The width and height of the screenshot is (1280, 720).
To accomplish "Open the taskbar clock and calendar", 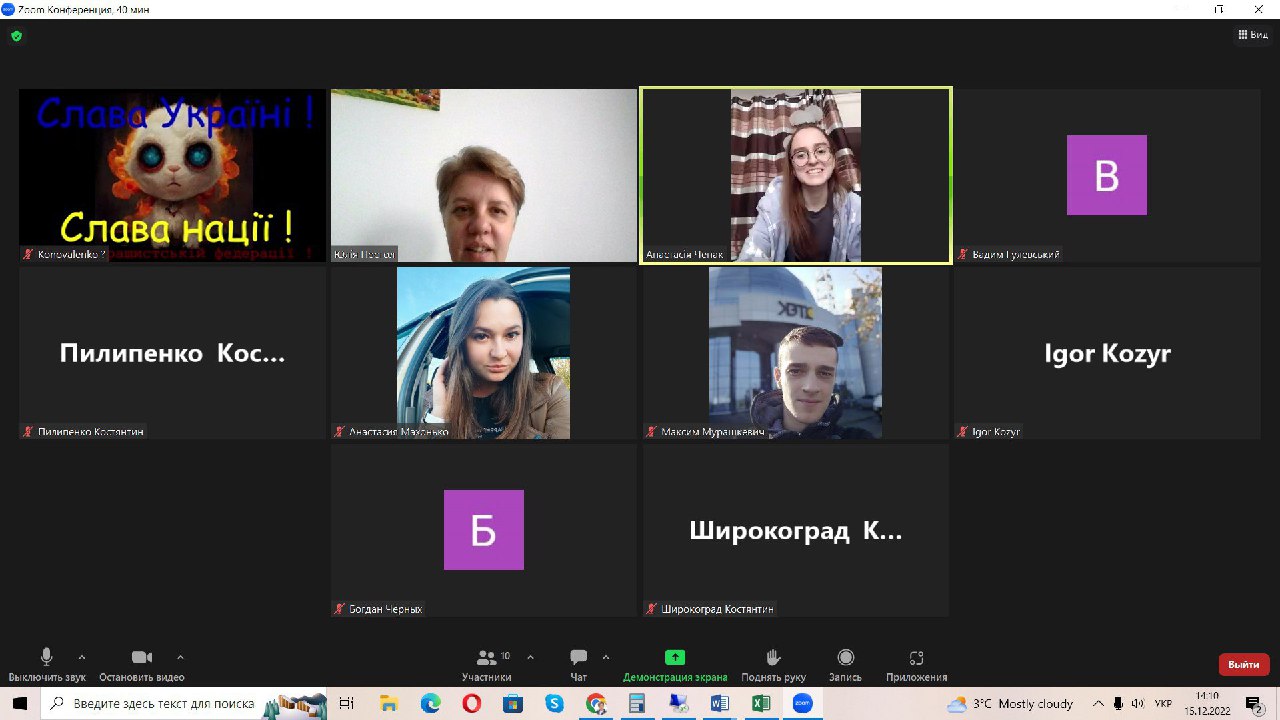I will tap(1208, 704).
